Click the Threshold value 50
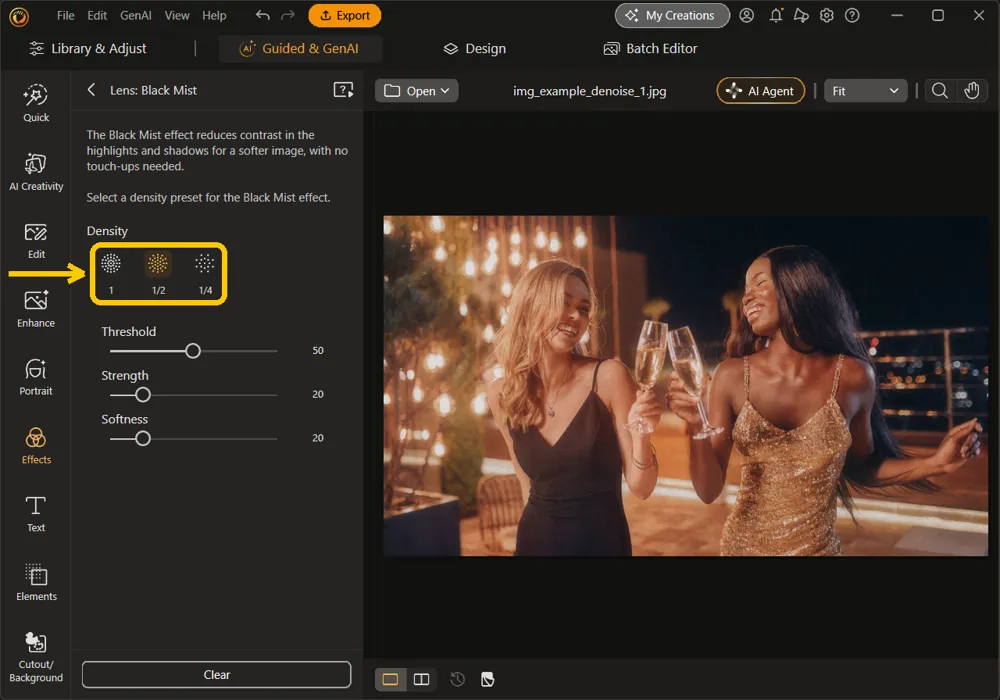 click(318, 351)
